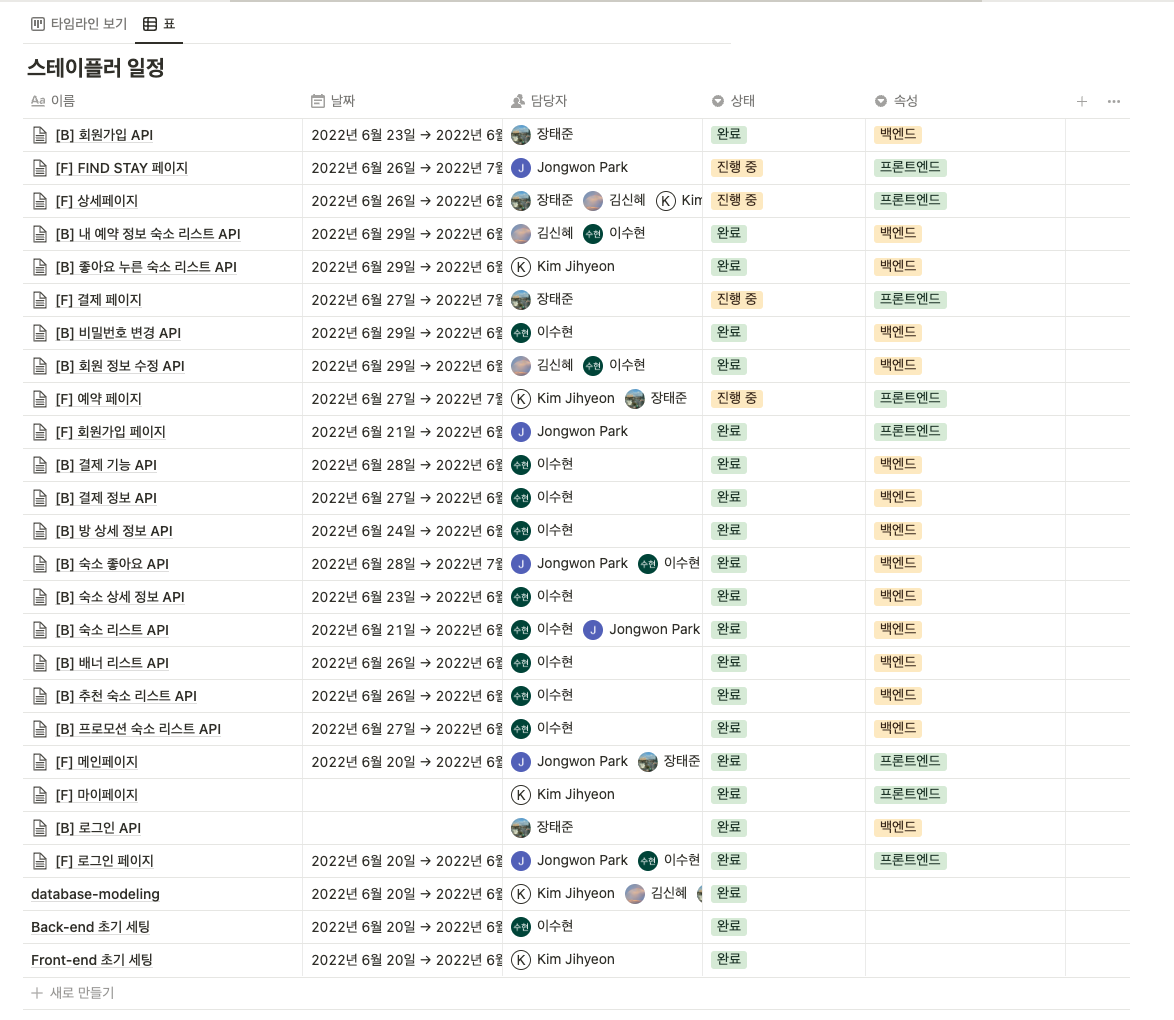Click Kim Jihyeon's avatar in the 좋아요 누른 숙소 row

[522, 266]
